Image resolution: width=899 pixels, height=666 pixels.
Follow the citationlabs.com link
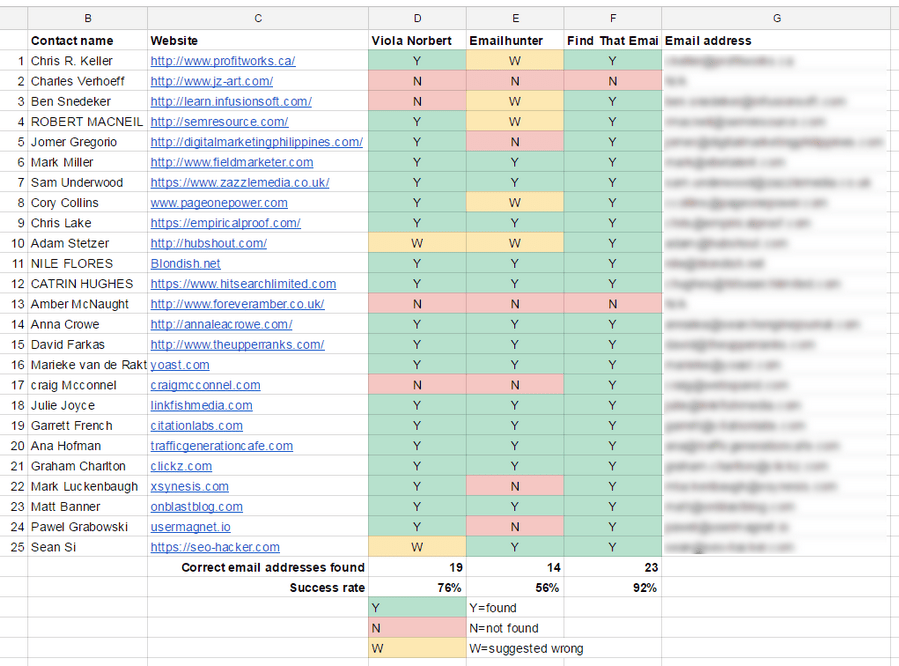pyautogui.click(x=197, y=426)
